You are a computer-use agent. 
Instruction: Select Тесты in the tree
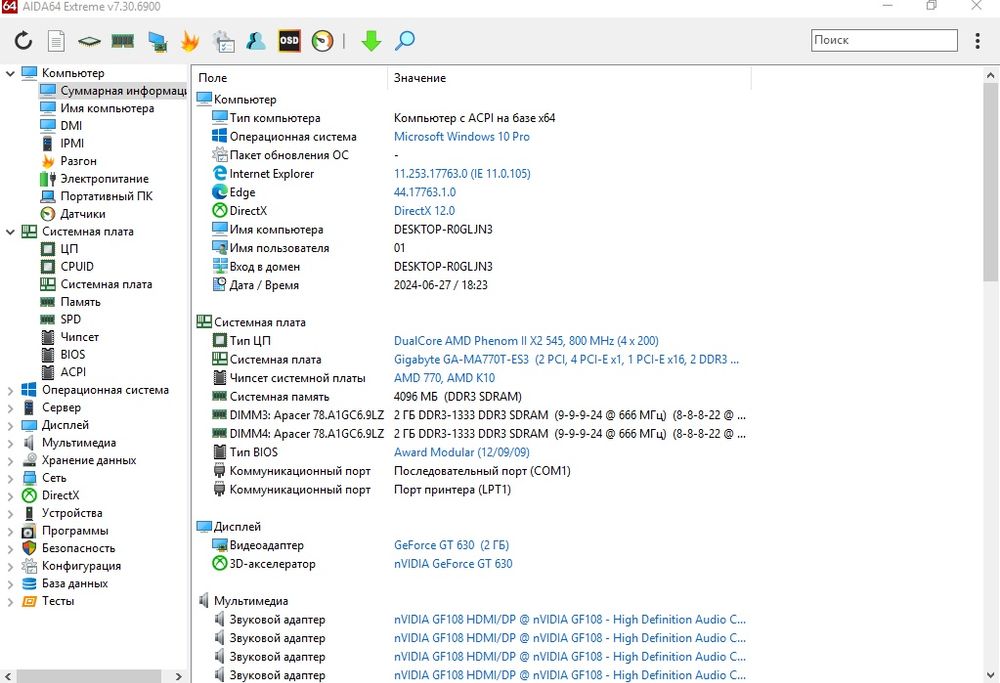pyautogui.click(x=58, y=601)
